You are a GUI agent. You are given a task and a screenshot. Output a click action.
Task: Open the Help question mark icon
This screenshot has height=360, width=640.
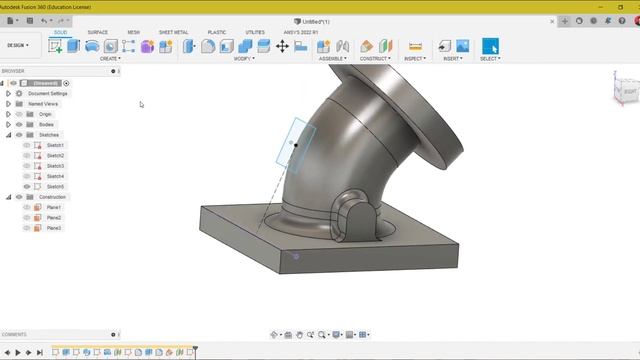pyautogui.click(x=622, y=21)
